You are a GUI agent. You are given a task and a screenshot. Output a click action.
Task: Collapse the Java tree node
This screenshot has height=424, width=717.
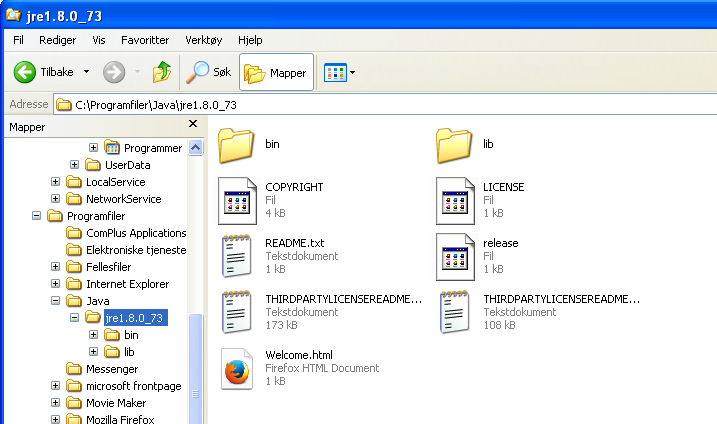(55, 301)
